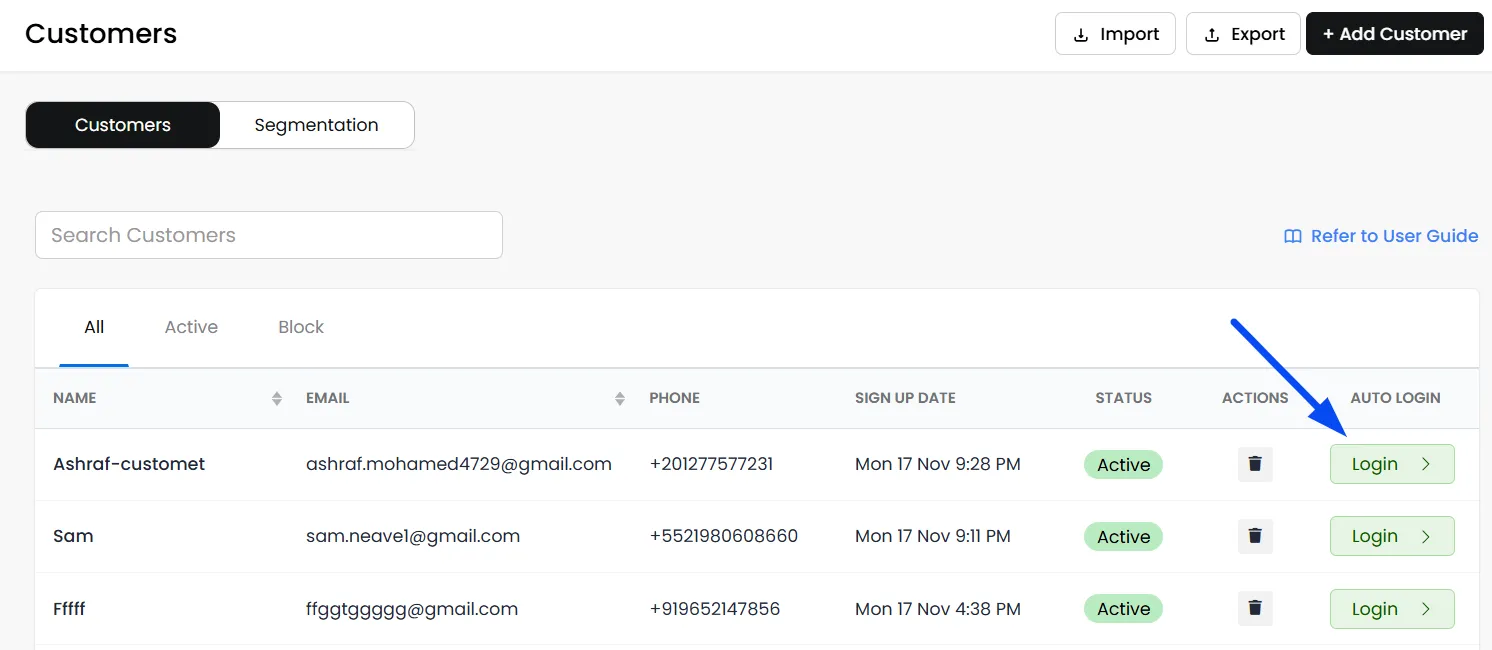Click the Active status badge for Ashraf-customet
The height and width of the screenshot is (650, 1492).
click(1124, 464)
